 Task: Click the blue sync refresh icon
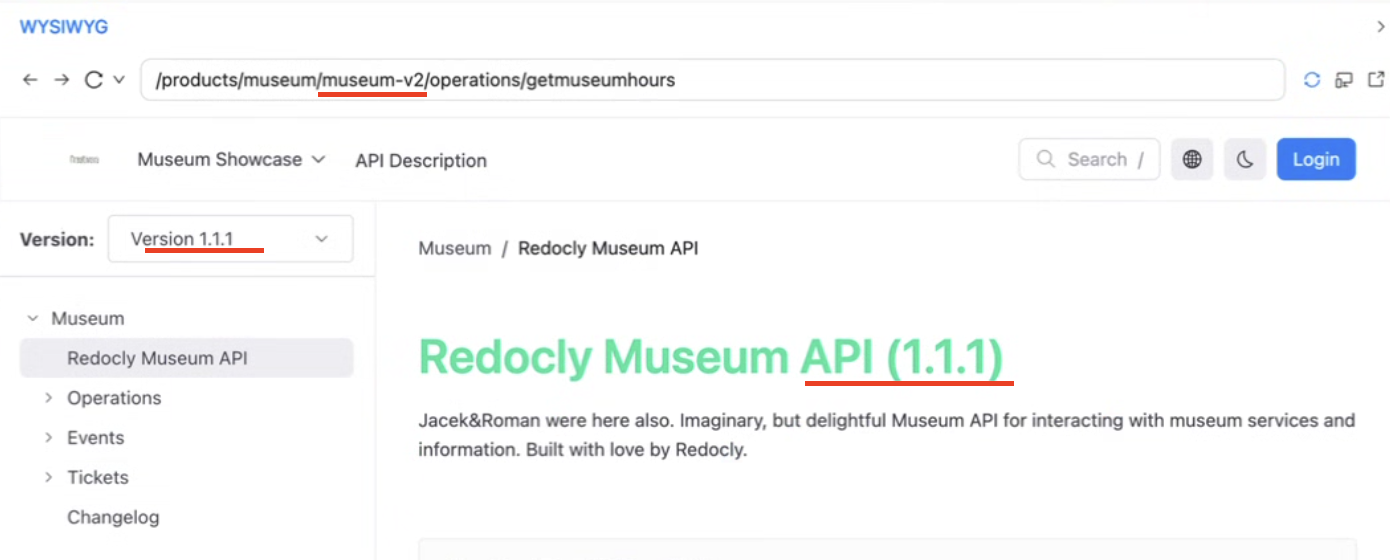[x=1312, y=80]
